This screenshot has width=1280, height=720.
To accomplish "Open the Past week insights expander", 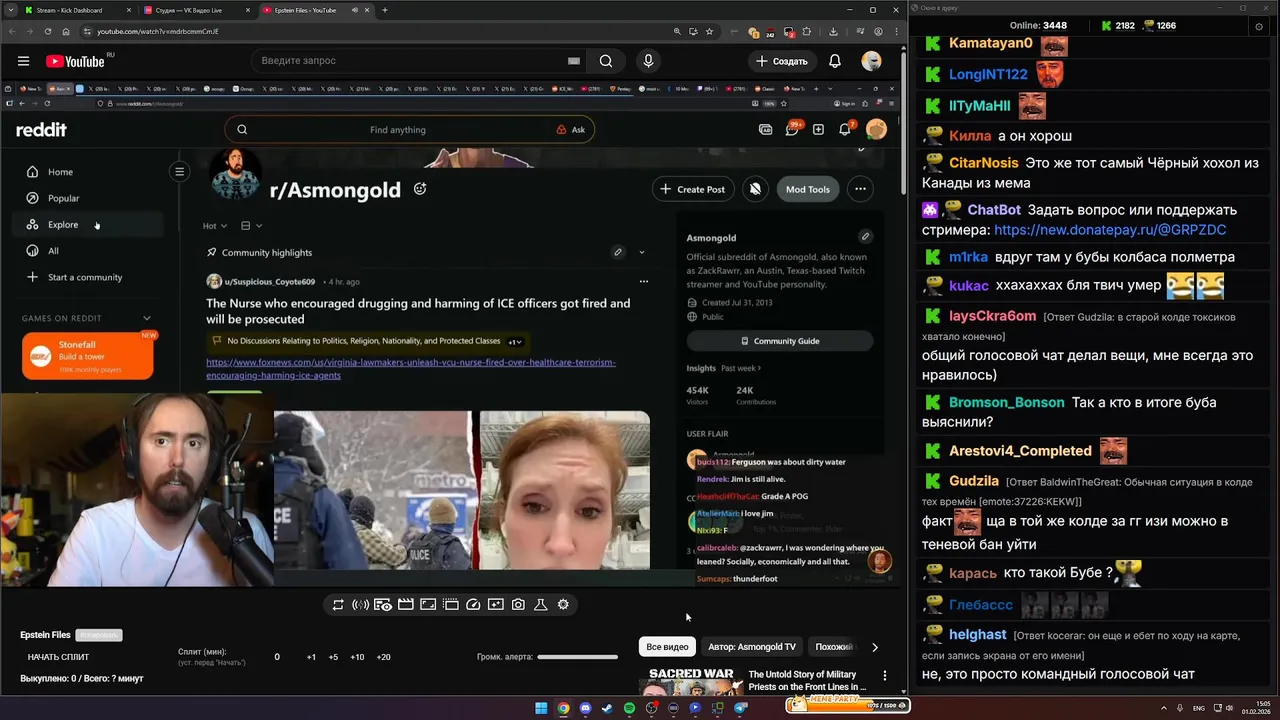I will click(x=741, y=368).
